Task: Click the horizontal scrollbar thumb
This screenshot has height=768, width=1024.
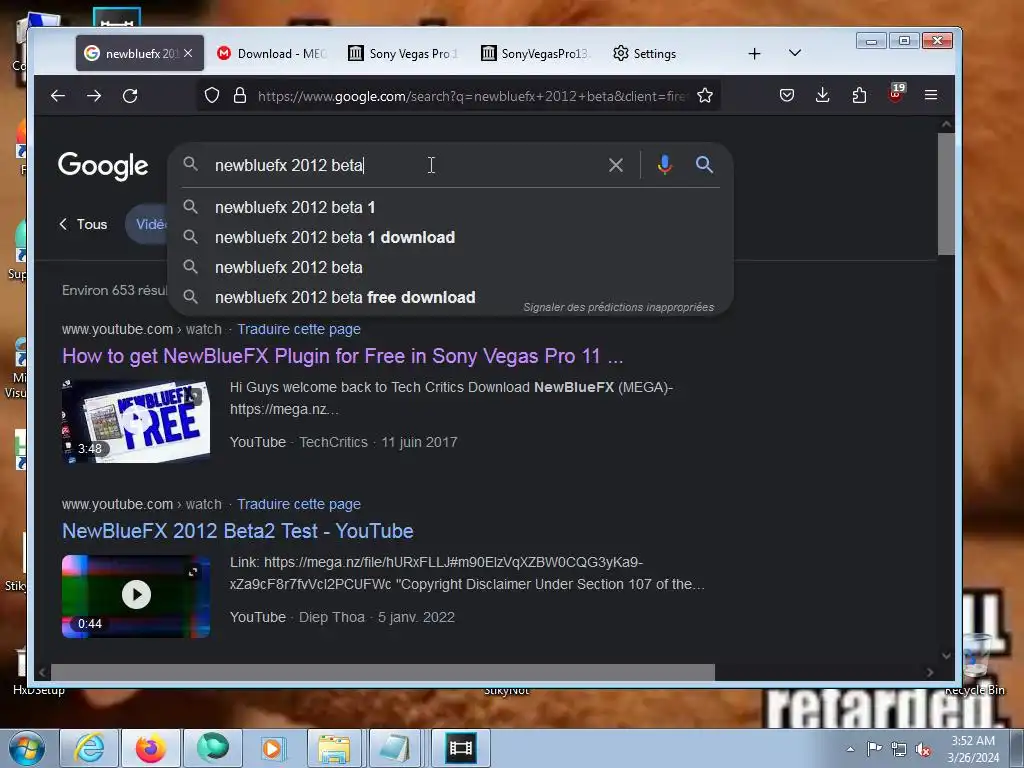Action: (383, 672)
